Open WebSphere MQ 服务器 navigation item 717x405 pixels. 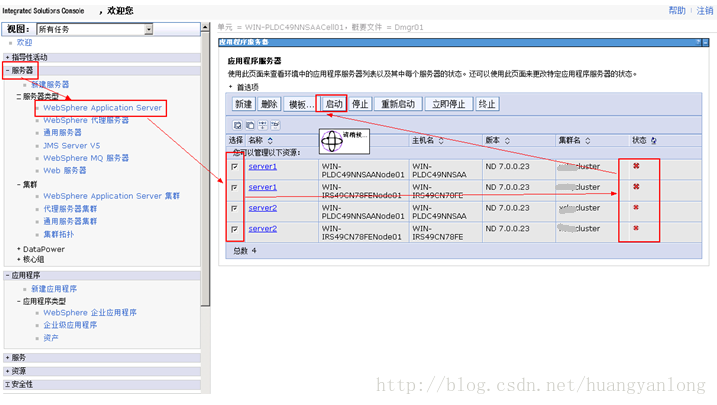[86, 158]
